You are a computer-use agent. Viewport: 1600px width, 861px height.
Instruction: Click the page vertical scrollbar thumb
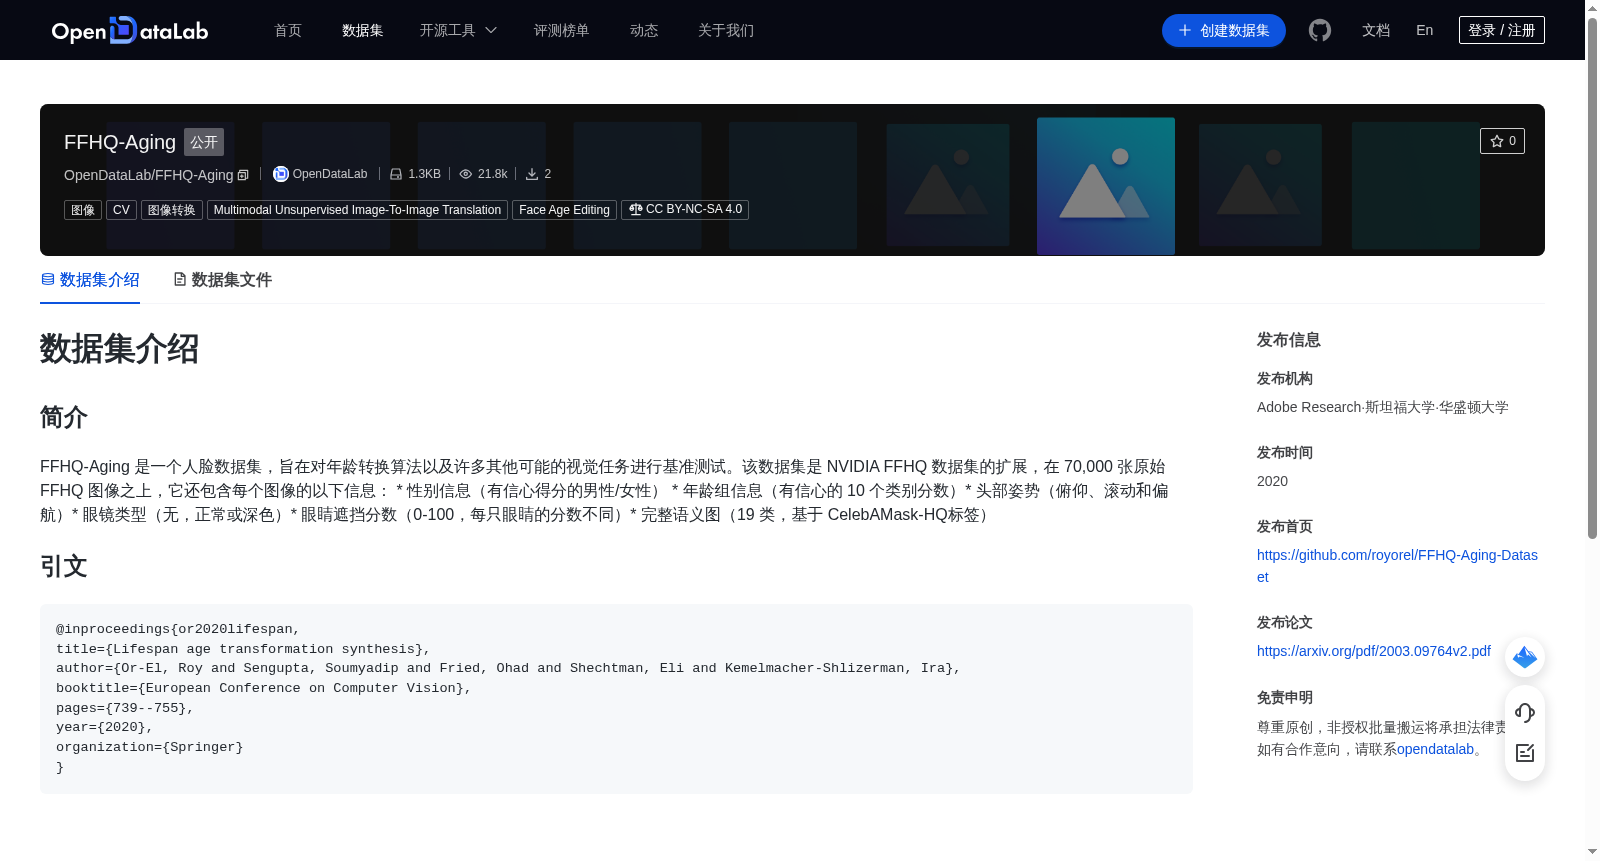[1592, 278]
